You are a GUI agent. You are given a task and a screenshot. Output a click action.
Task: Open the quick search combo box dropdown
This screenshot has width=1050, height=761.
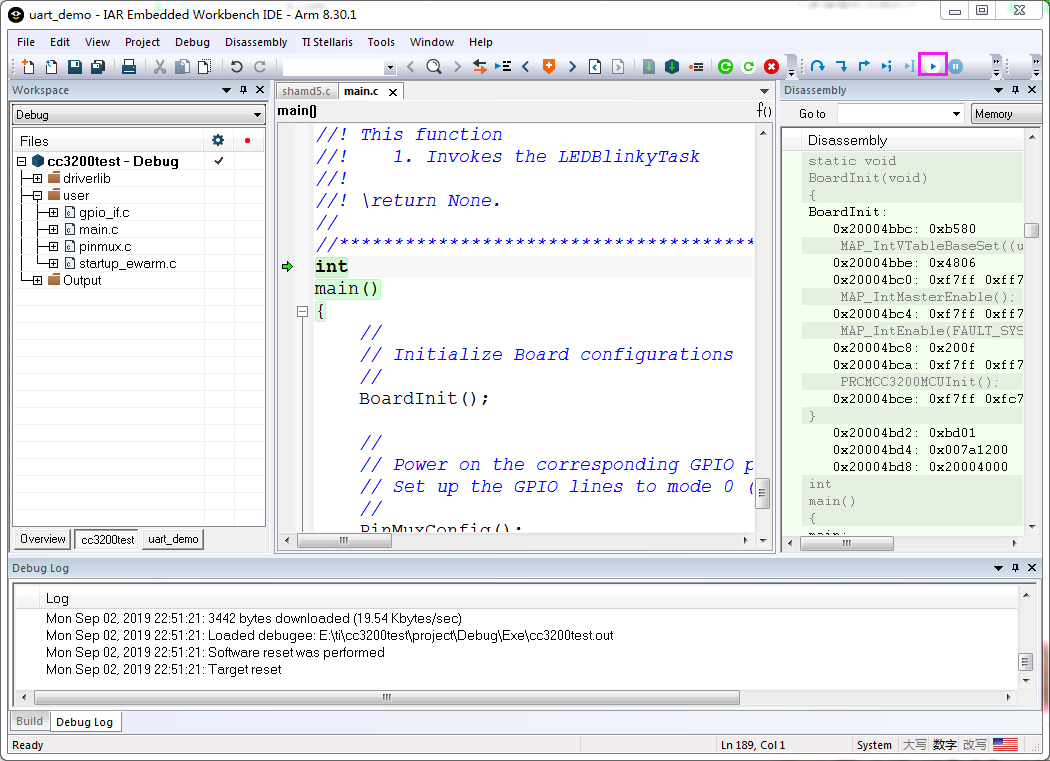coord(390,67)
